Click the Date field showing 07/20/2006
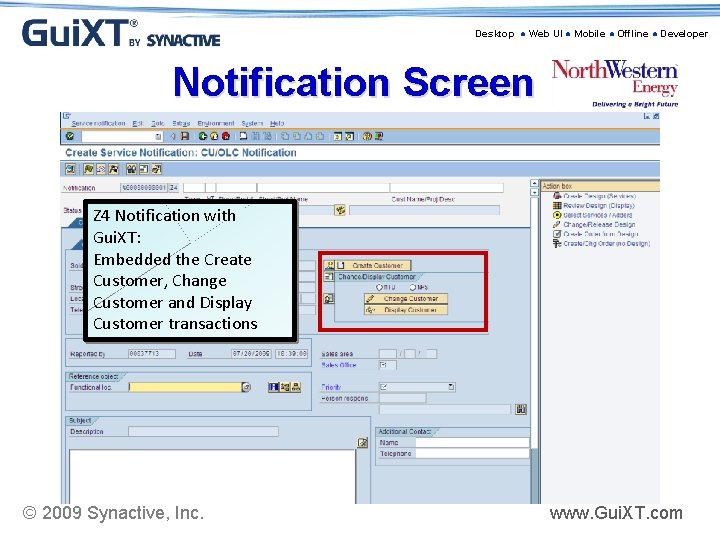 (251, 354)
